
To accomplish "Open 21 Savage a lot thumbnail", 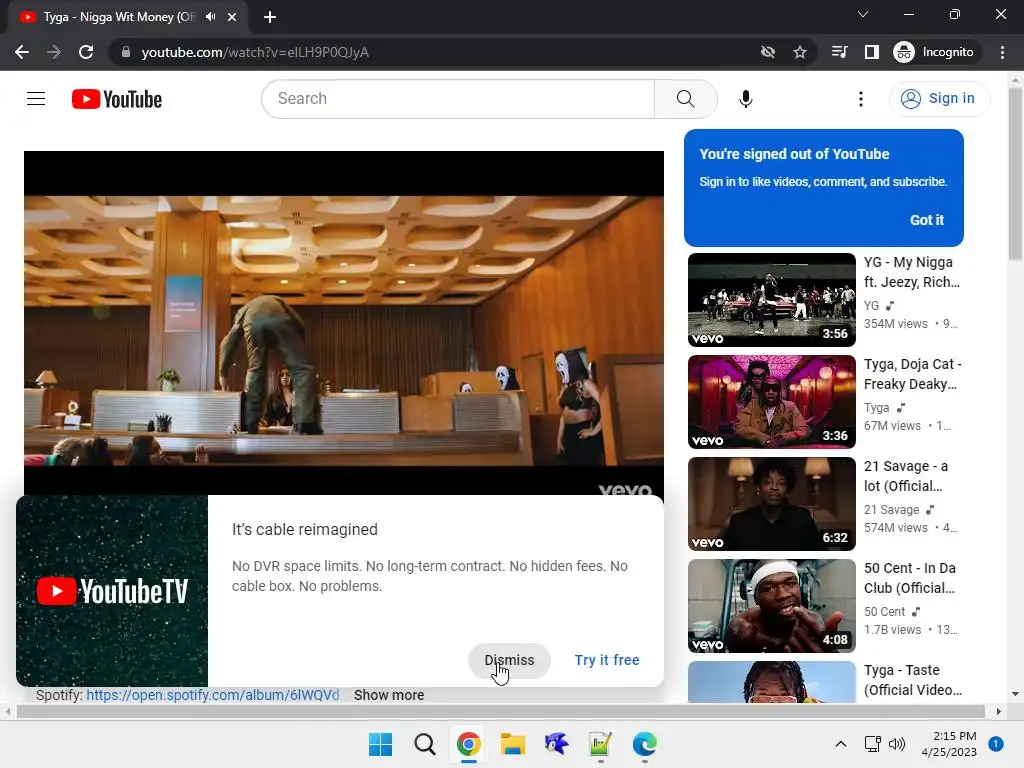I will [x=771, y=504].
